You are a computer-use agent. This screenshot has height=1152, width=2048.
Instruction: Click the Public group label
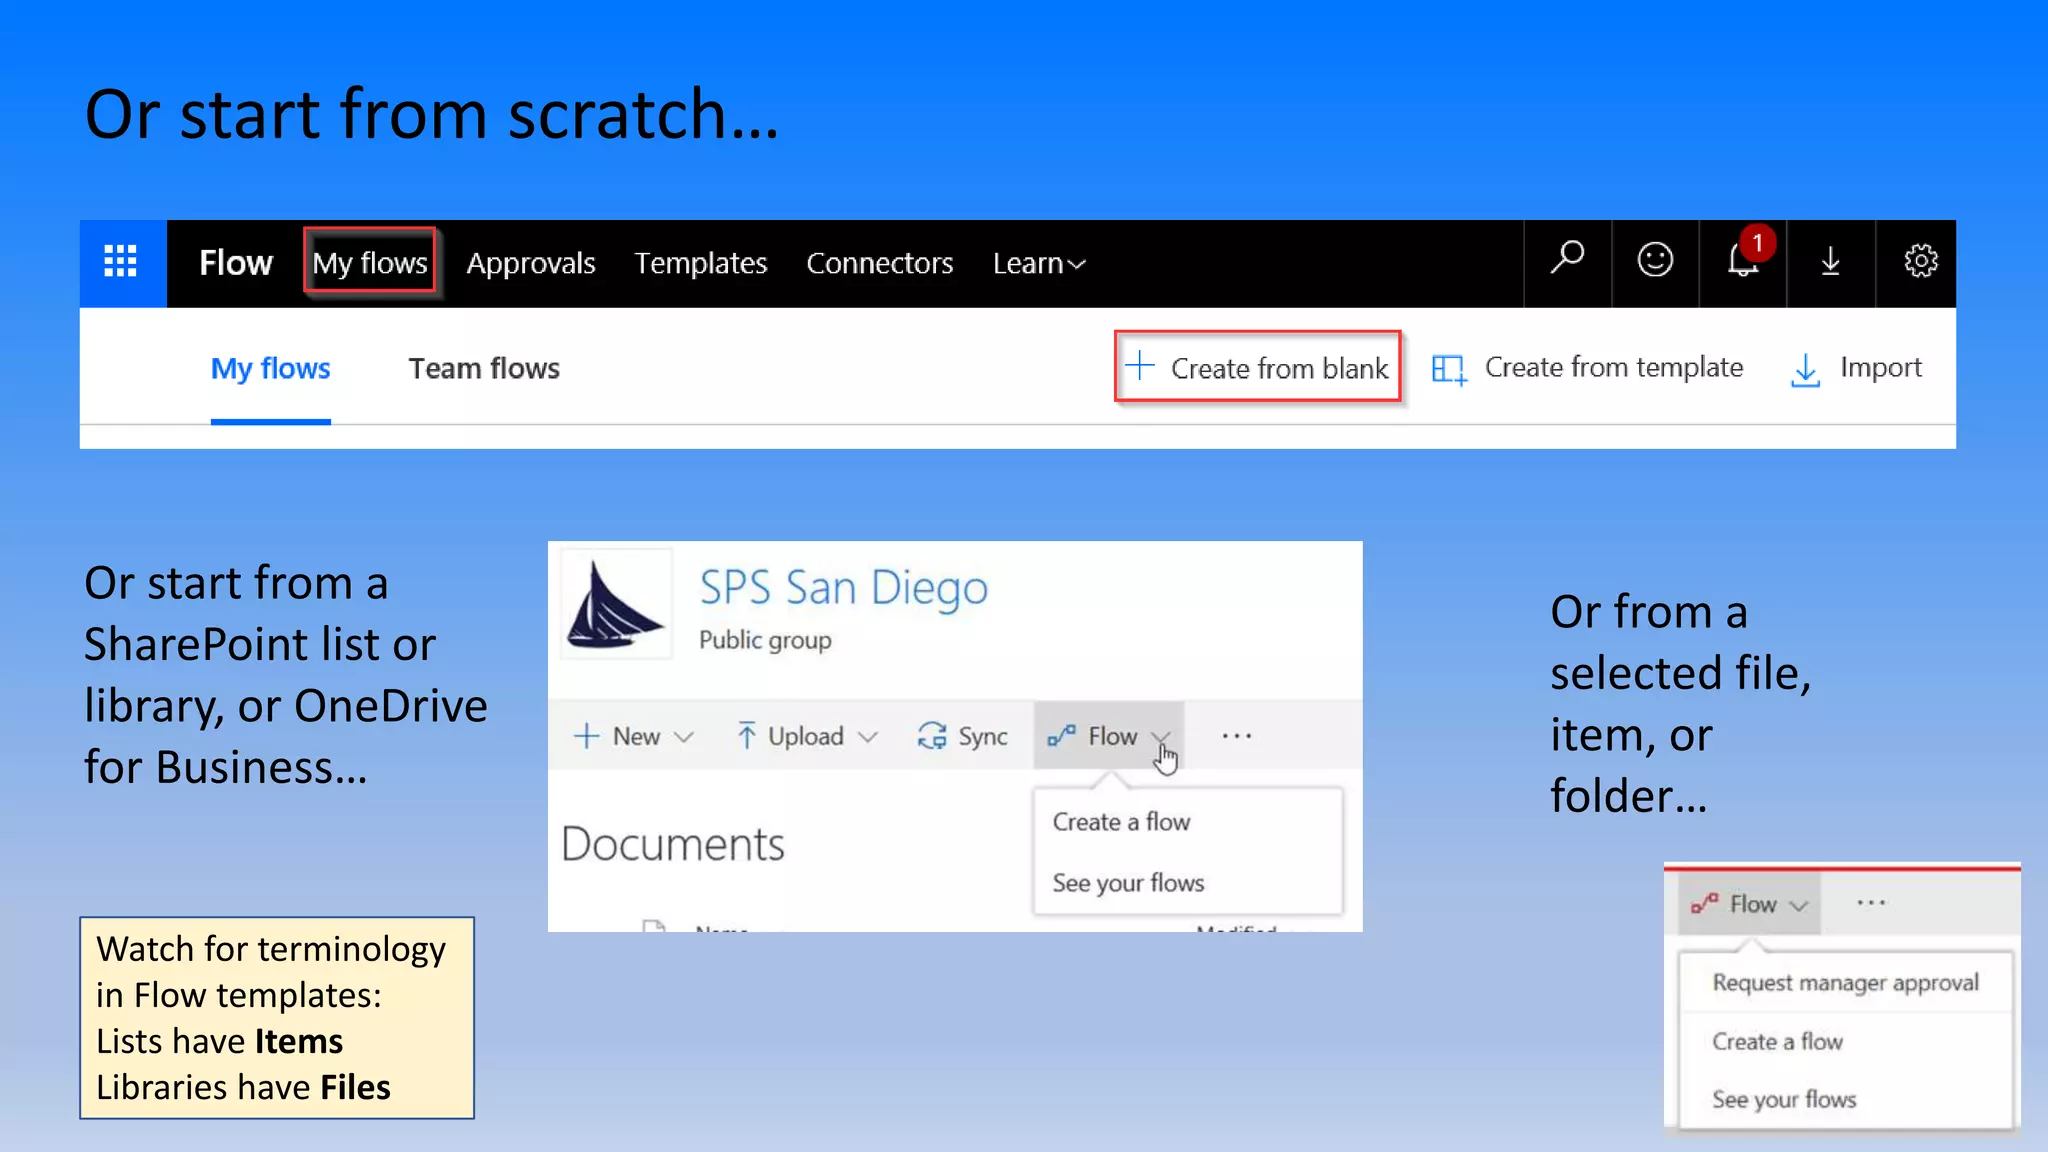coord(765,640)
